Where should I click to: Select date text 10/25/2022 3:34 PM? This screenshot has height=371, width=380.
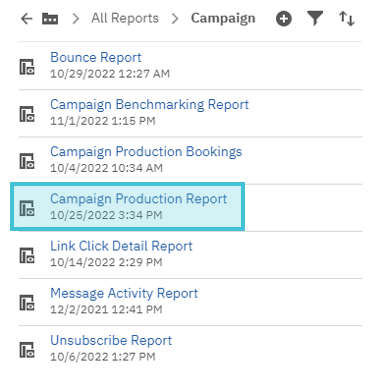click(106, 215)
